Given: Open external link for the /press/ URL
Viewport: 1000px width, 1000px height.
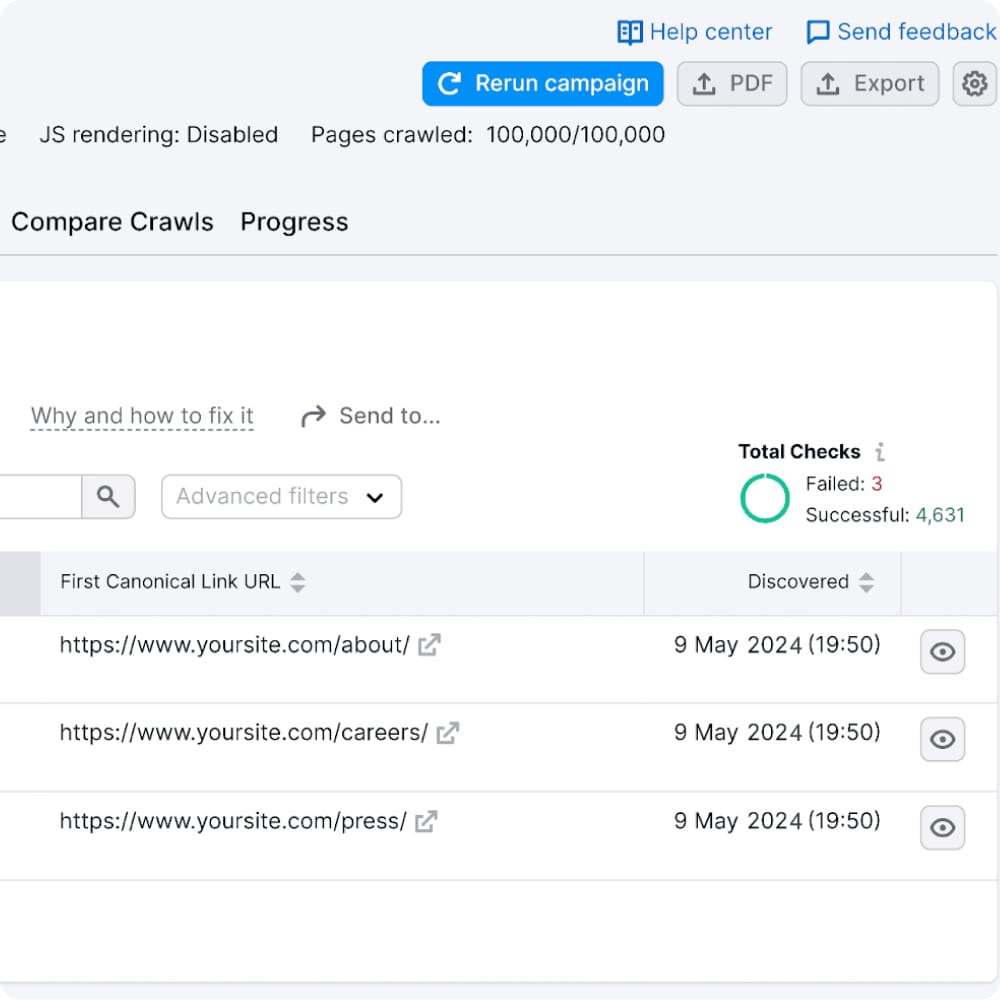Looking at the screenshot, I should click(426, 821).
